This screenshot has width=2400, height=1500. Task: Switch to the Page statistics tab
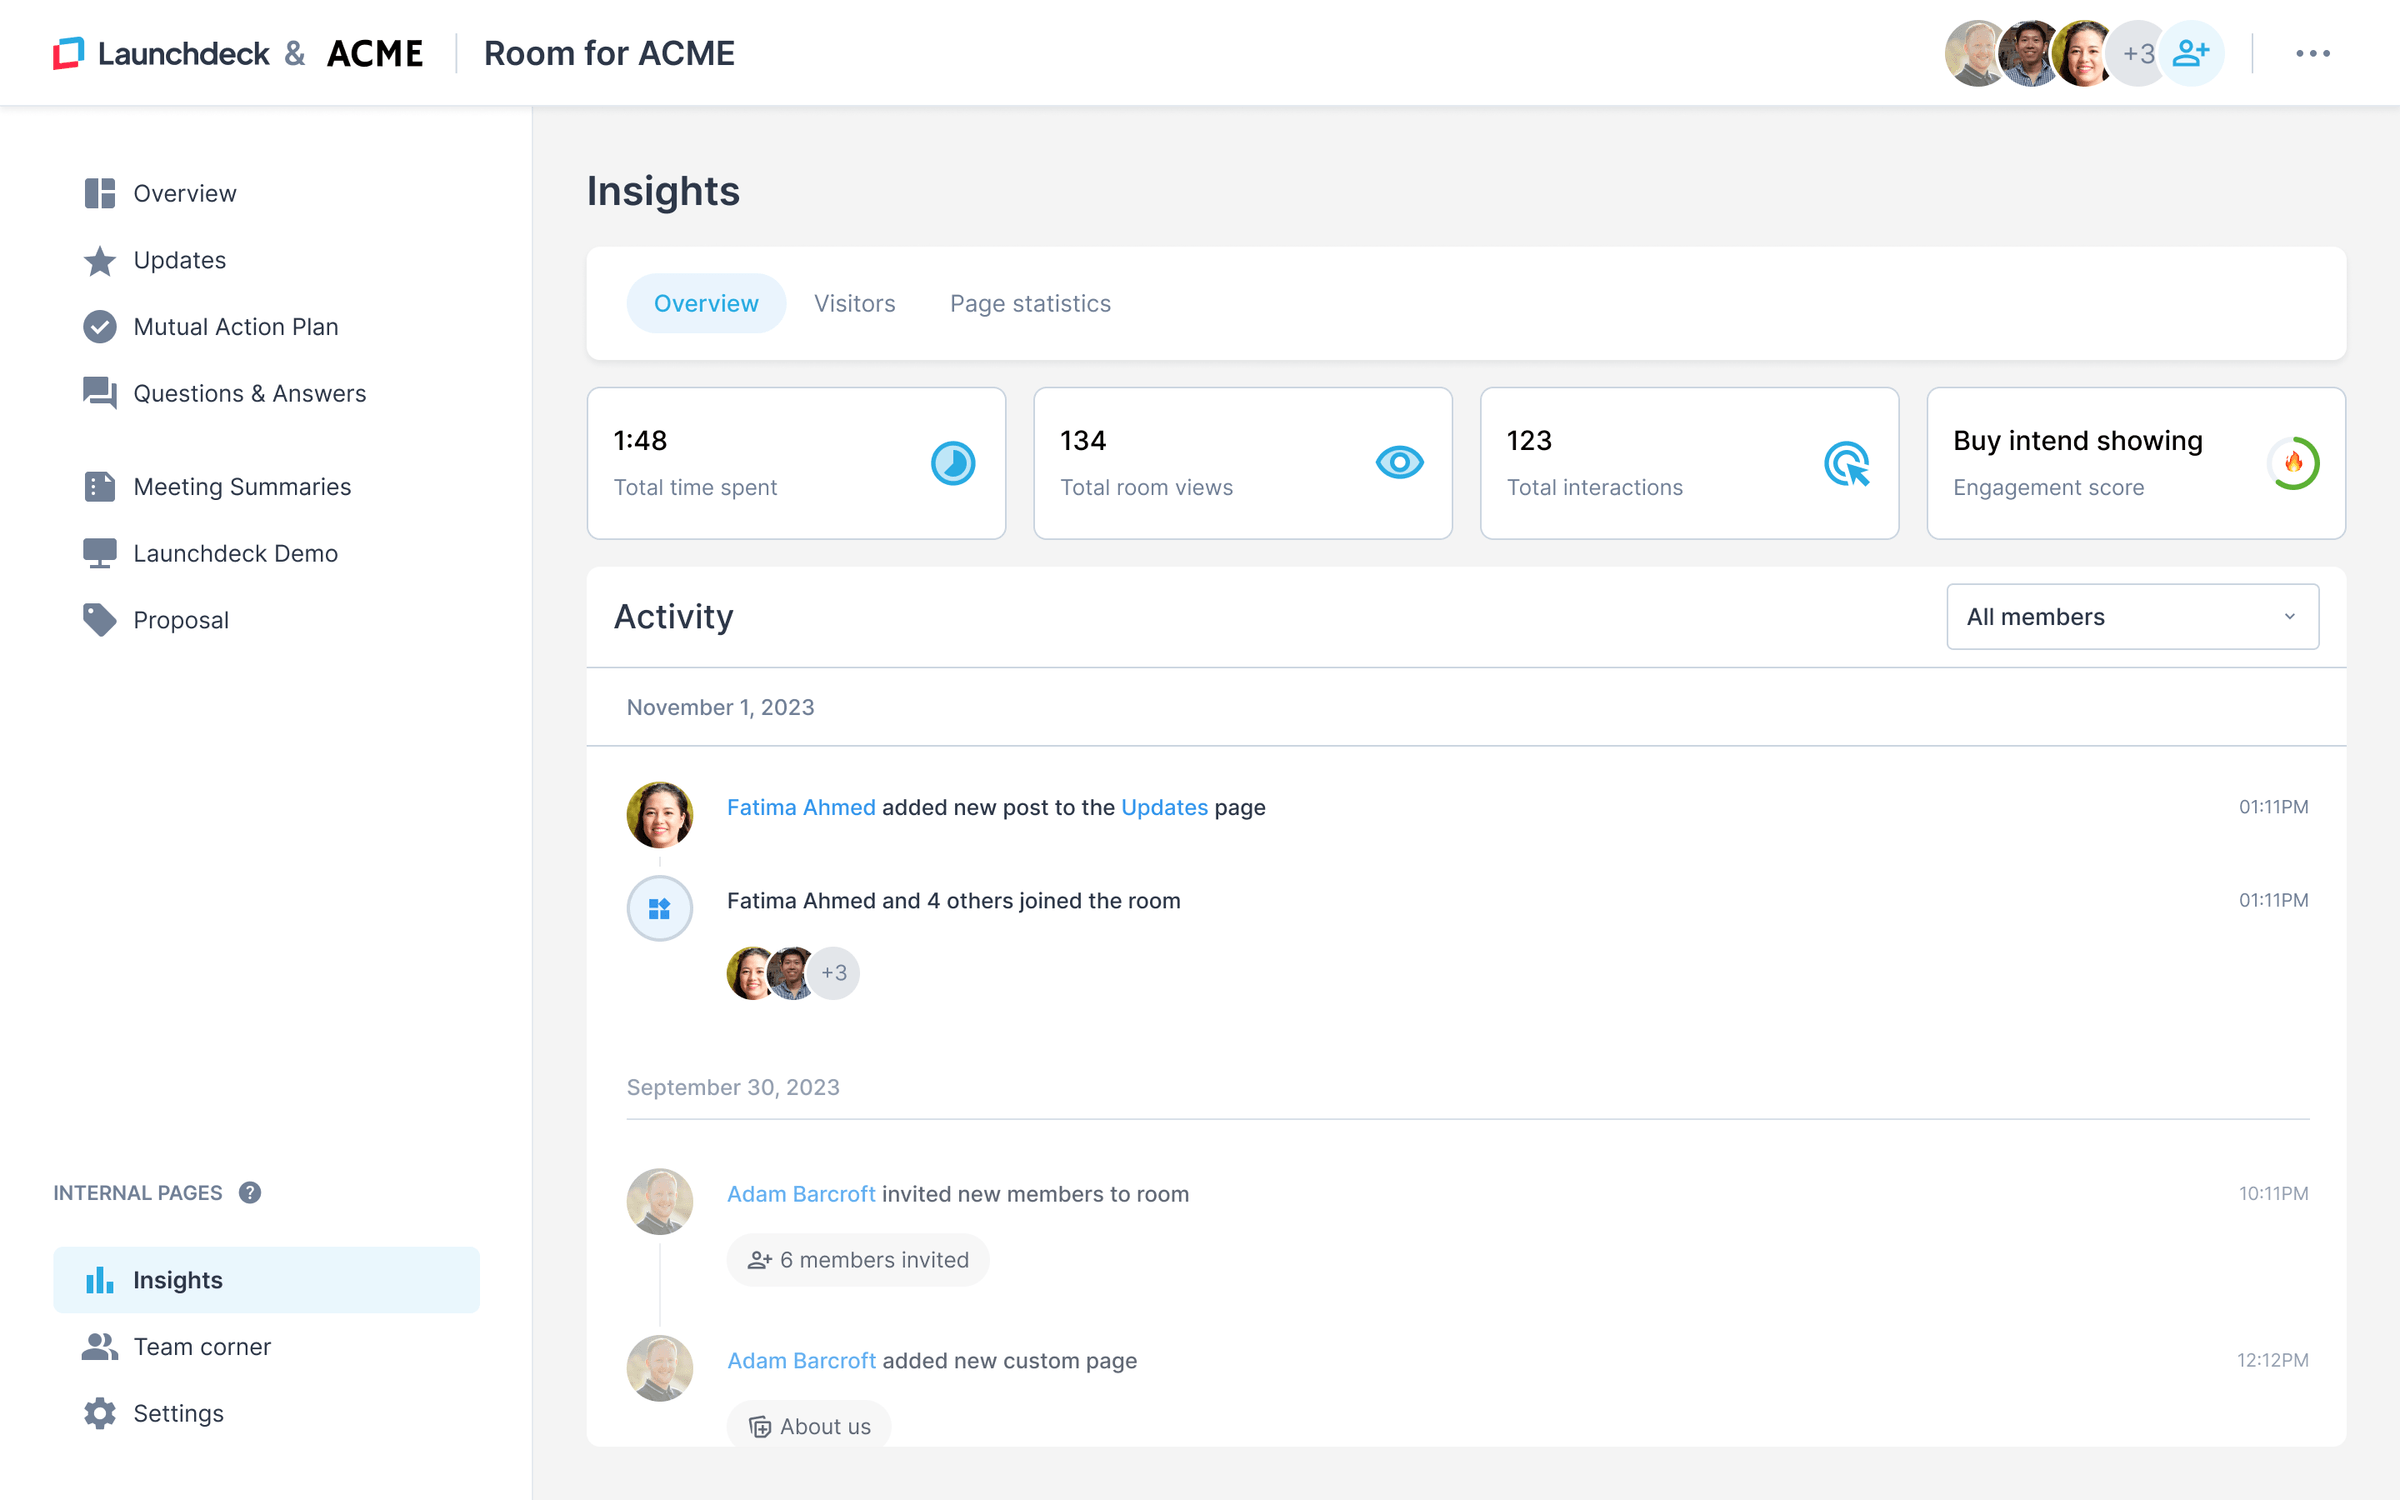(x=1030, y=303)
